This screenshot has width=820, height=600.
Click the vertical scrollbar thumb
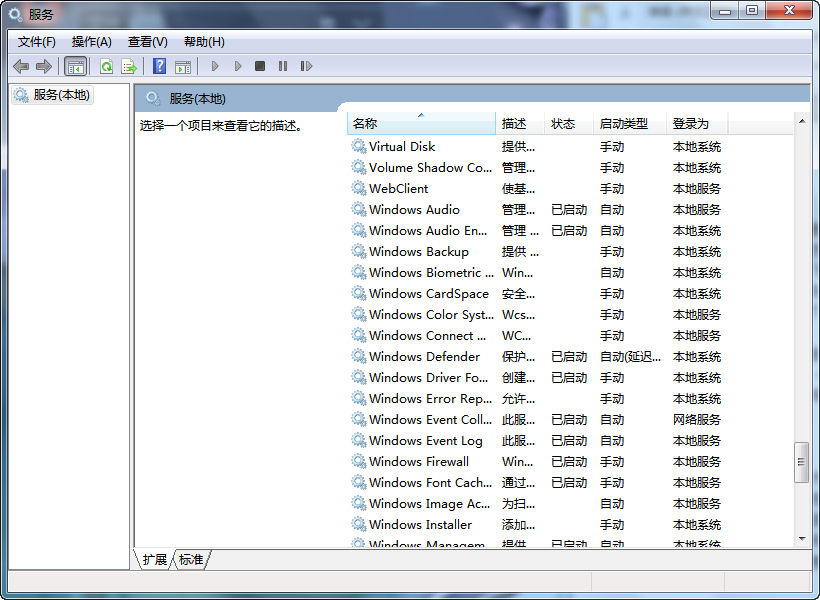(x=801, y=462)
